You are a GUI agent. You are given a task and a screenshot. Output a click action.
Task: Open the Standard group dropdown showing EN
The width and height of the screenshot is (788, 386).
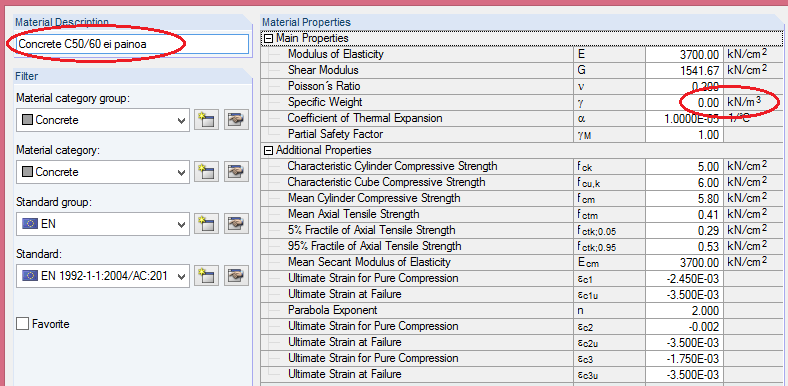pyautogui.click(x=103, y=224)
